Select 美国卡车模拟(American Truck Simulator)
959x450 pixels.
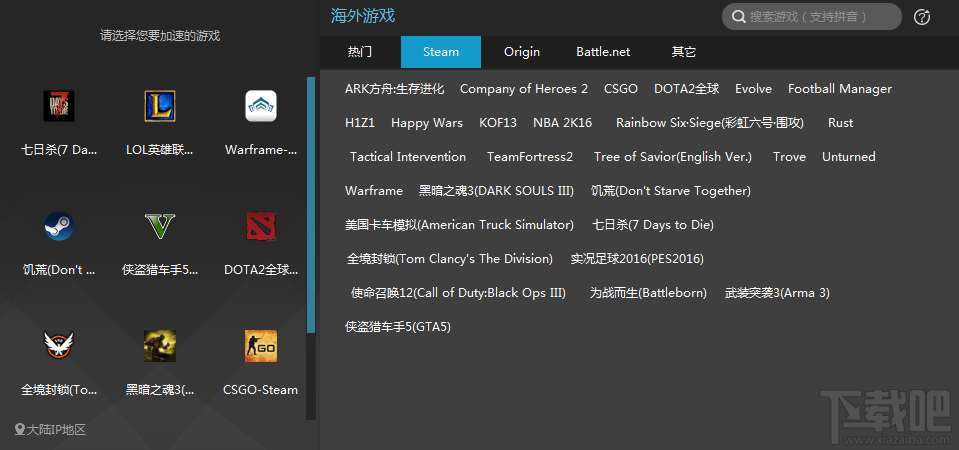click(459, 225)
